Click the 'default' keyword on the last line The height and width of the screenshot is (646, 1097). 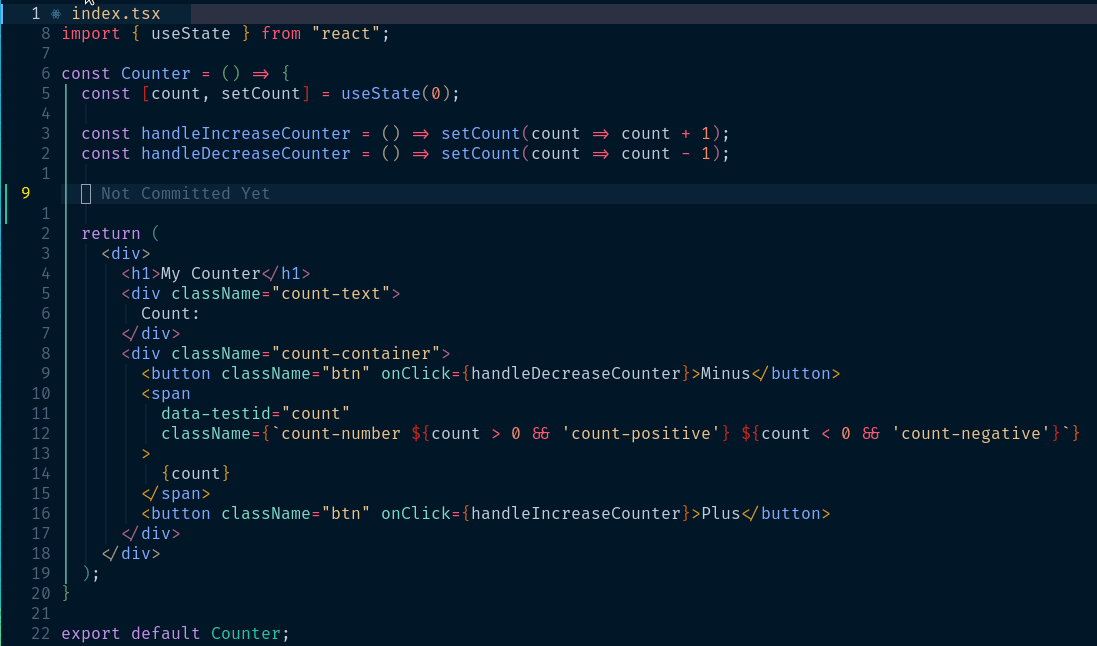pos(166,633)
